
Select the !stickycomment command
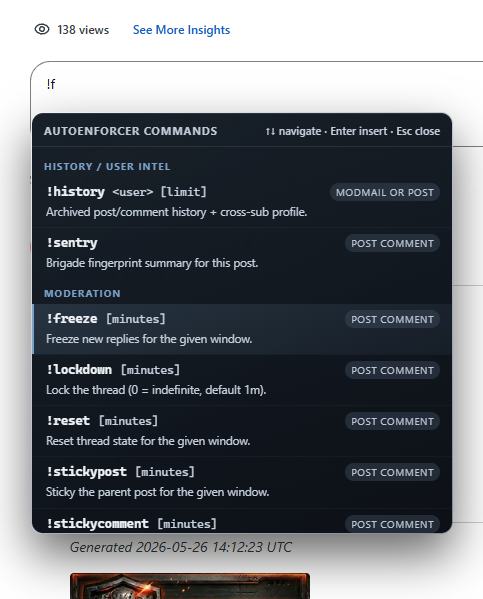click(x=242, y=521)
